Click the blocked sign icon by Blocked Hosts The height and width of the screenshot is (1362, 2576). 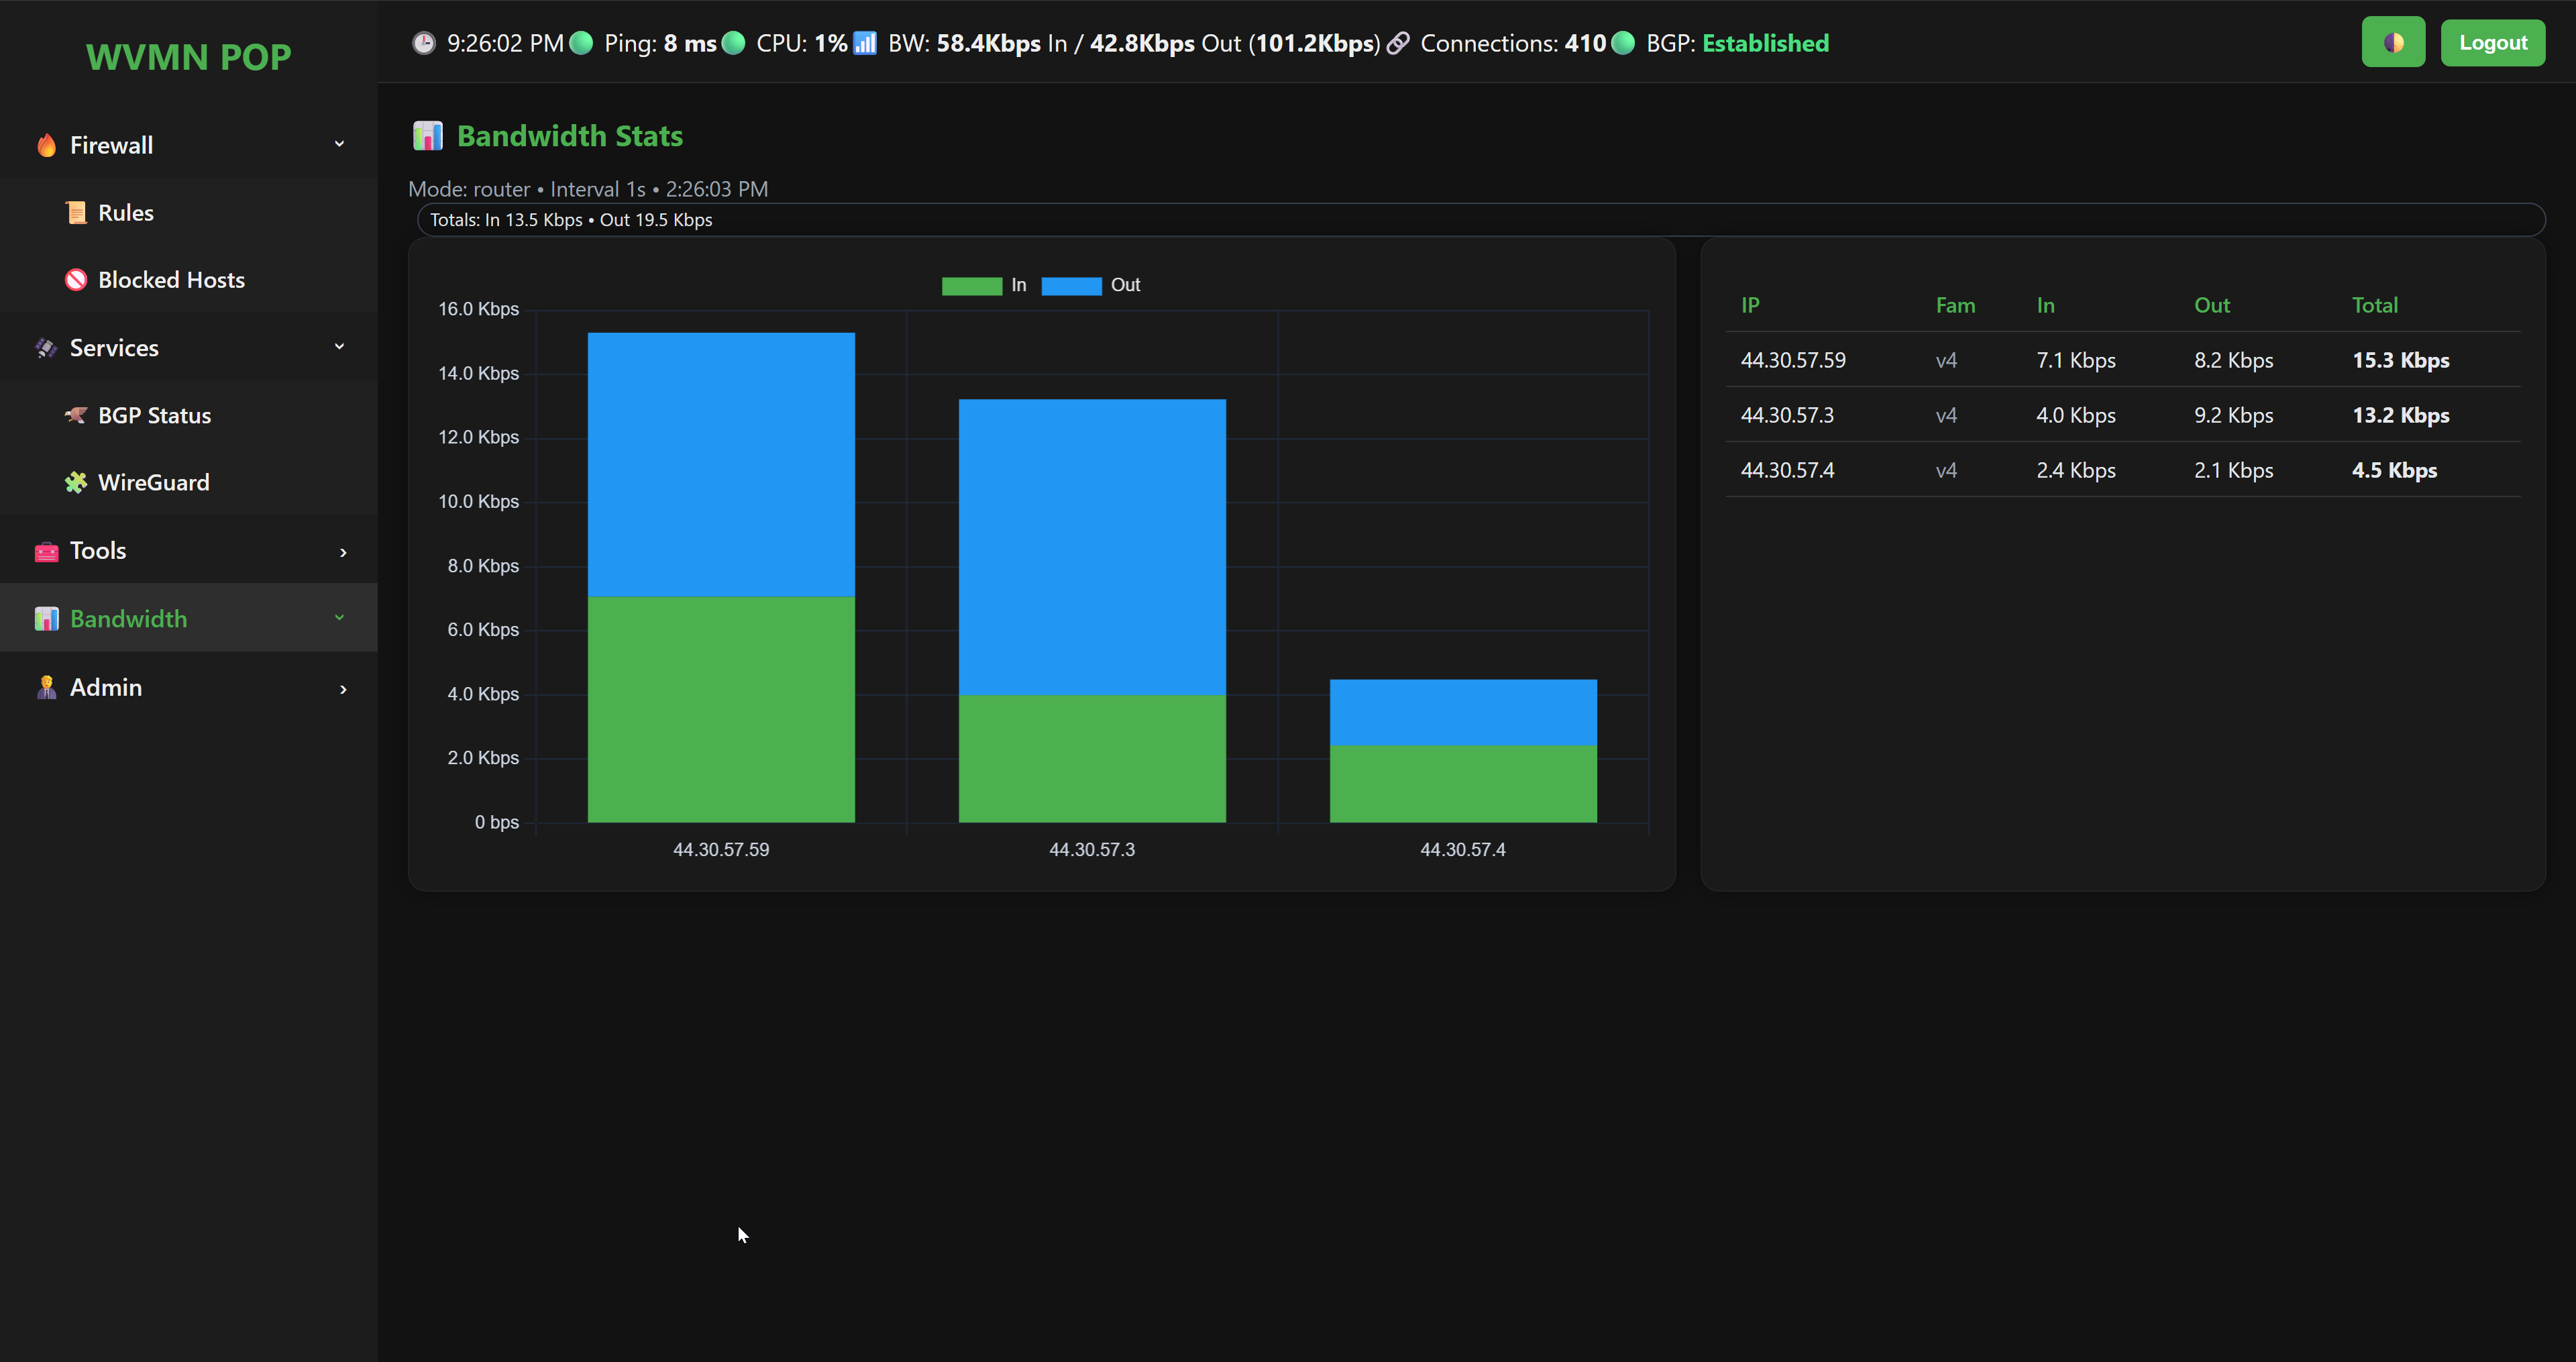pos(76,280)
